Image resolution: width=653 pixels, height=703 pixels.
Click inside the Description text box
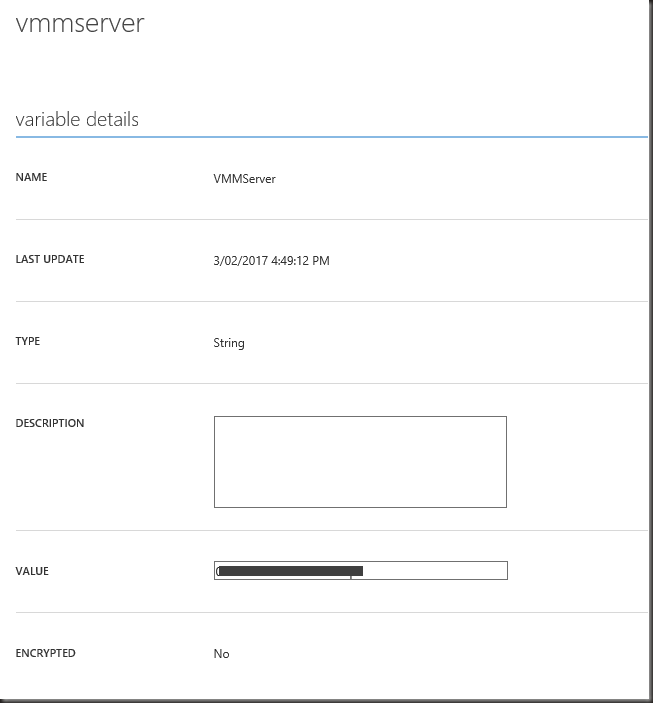point(360,462)
